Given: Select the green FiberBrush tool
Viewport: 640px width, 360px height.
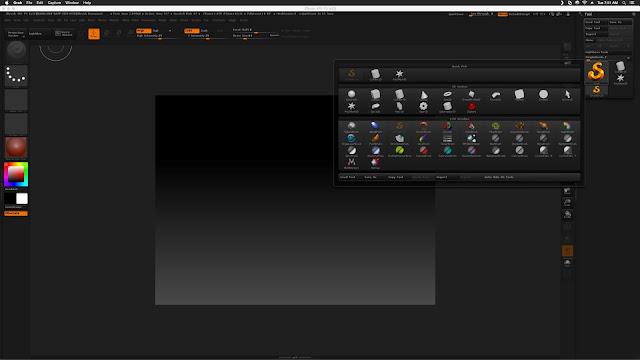Looking at the screenshot, I should [496, 127].
